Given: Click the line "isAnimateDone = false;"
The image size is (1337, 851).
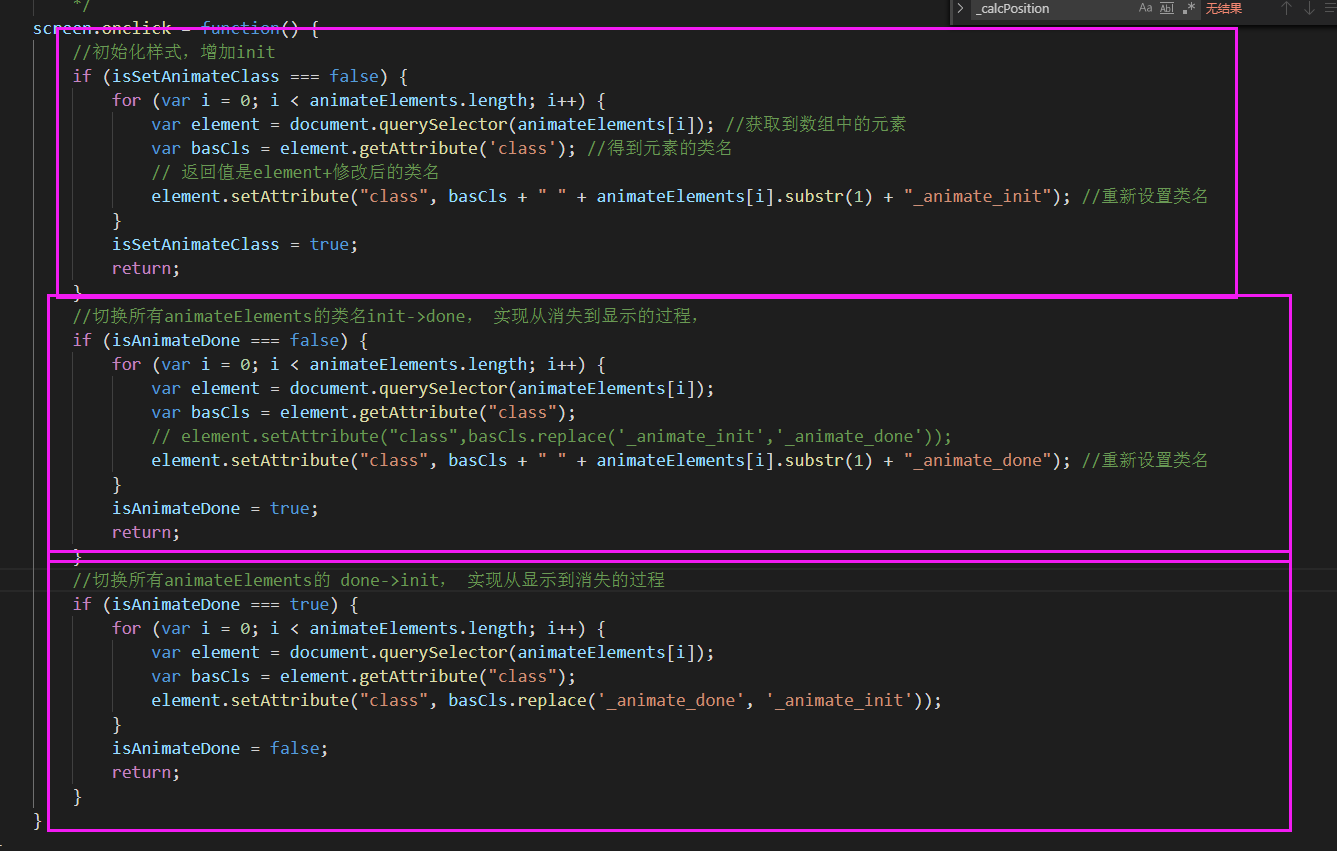Looking at the screenshot, I should click(x=220, y=748).
